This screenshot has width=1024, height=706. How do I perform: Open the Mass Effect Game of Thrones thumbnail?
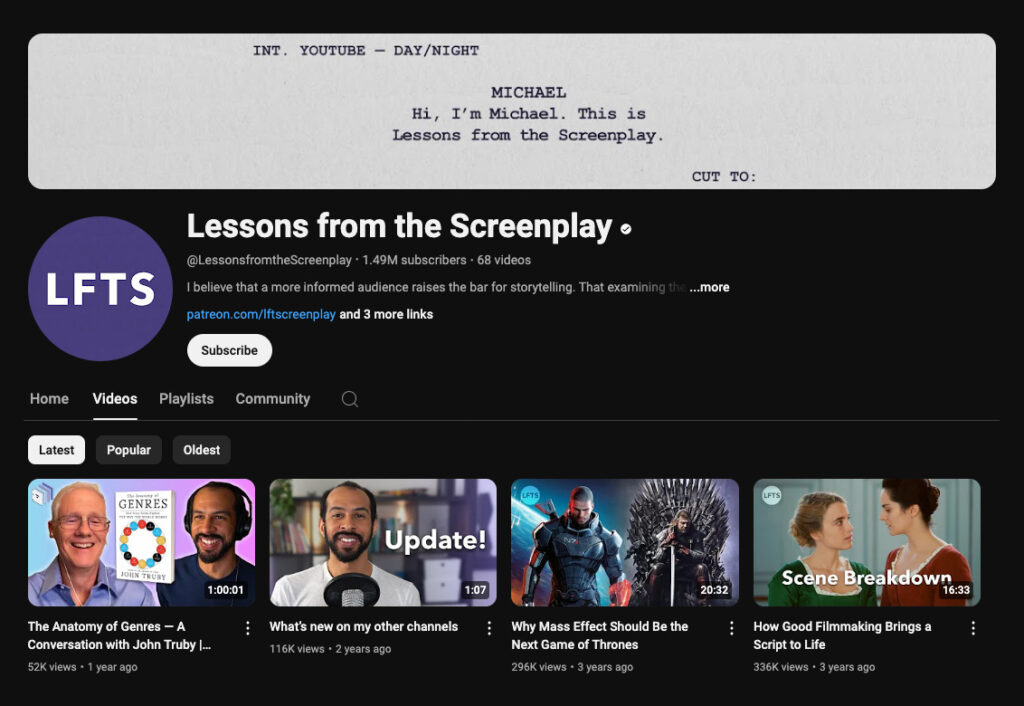(x=625, y=543)
